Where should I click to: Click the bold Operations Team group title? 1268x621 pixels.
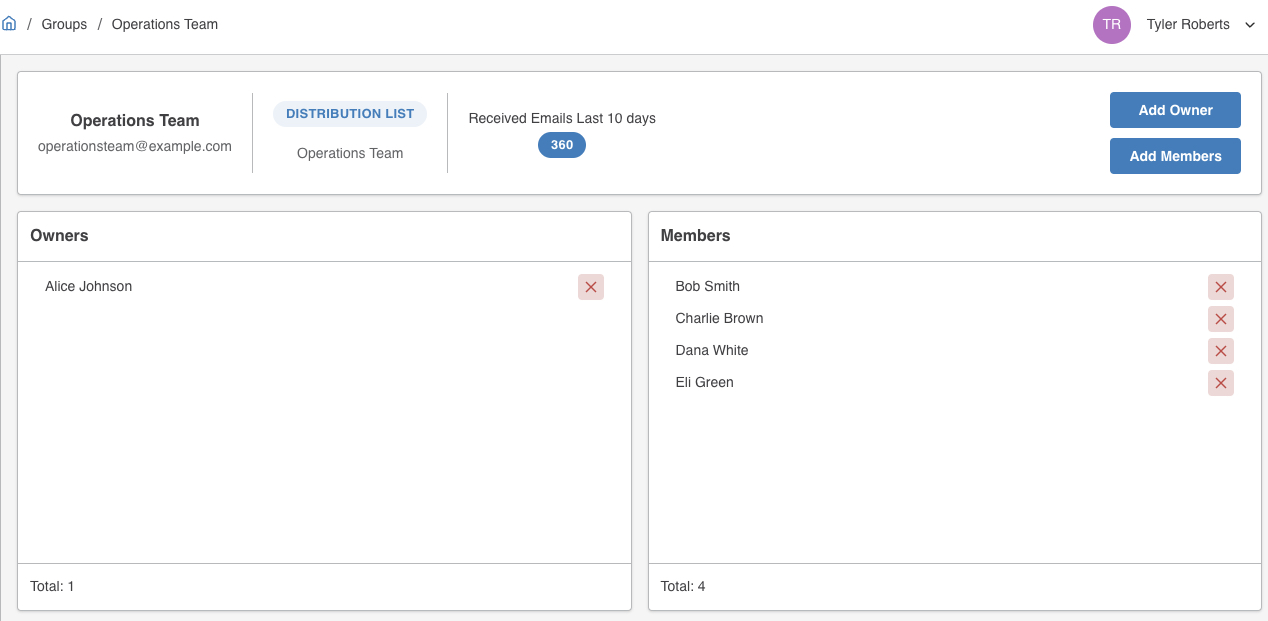point(135,120)
